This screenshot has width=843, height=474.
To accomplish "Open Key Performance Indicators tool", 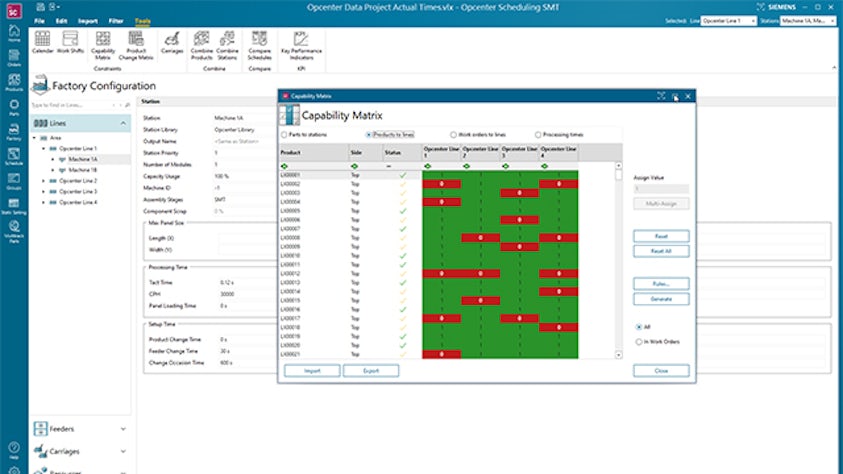I will tap(302, 45).
